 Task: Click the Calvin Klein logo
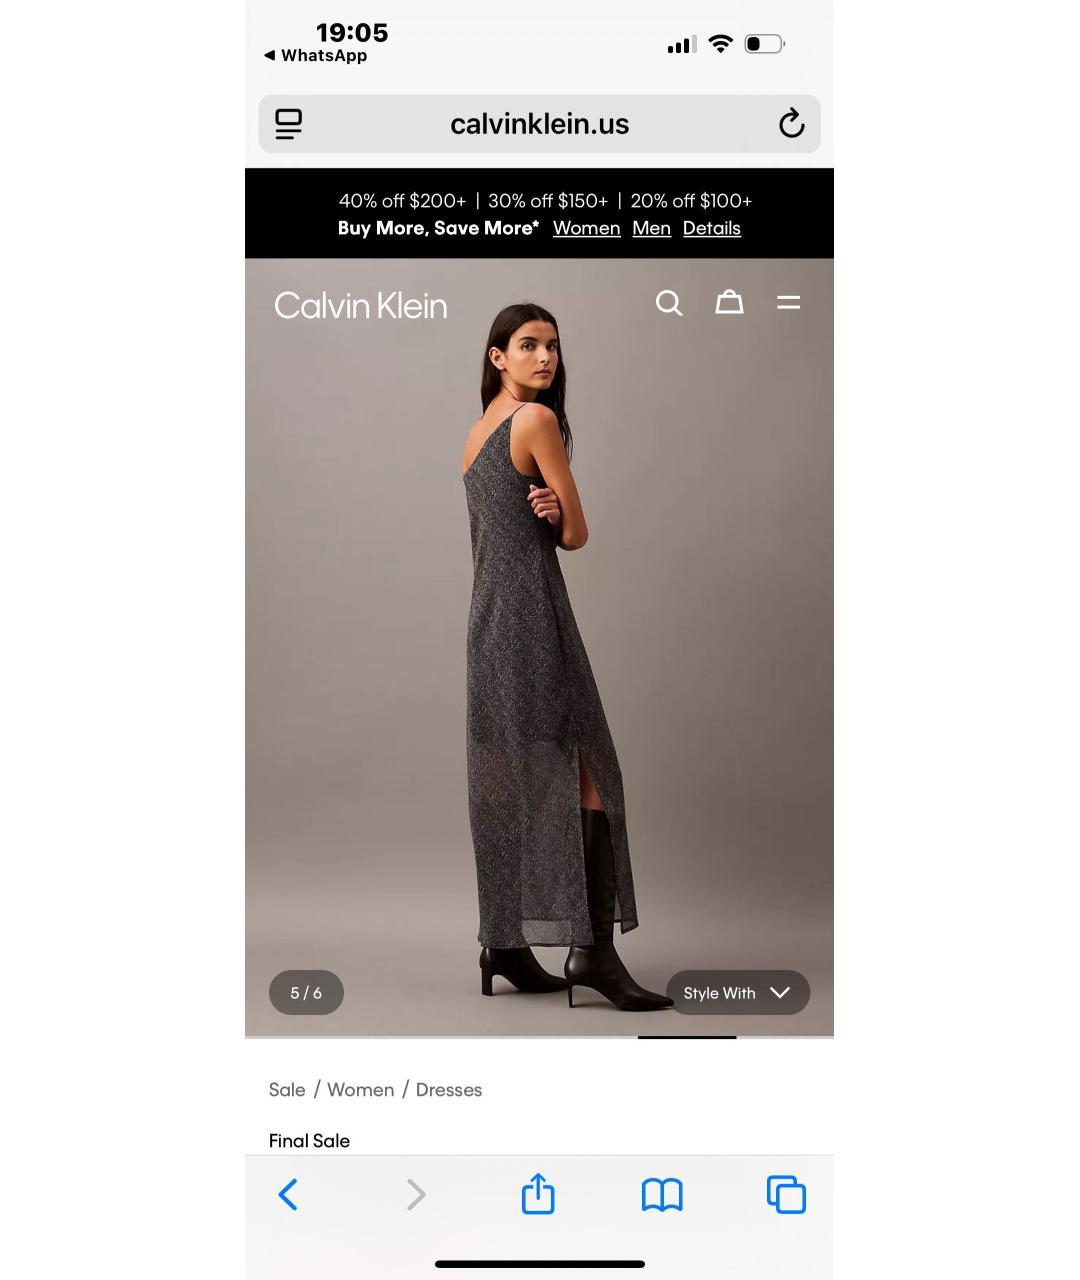(x=361, y=305)
